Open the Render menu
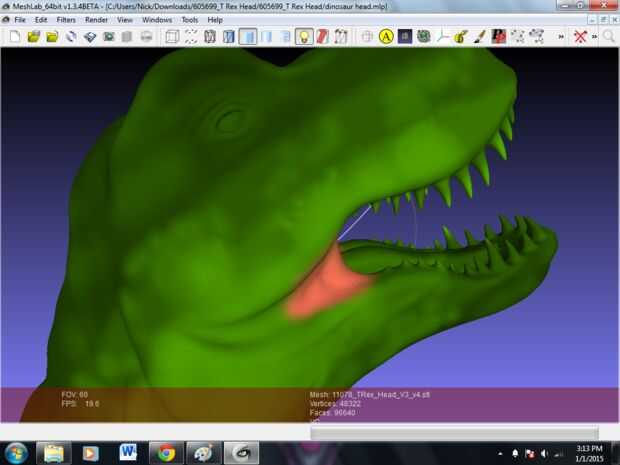 point(96,20)
